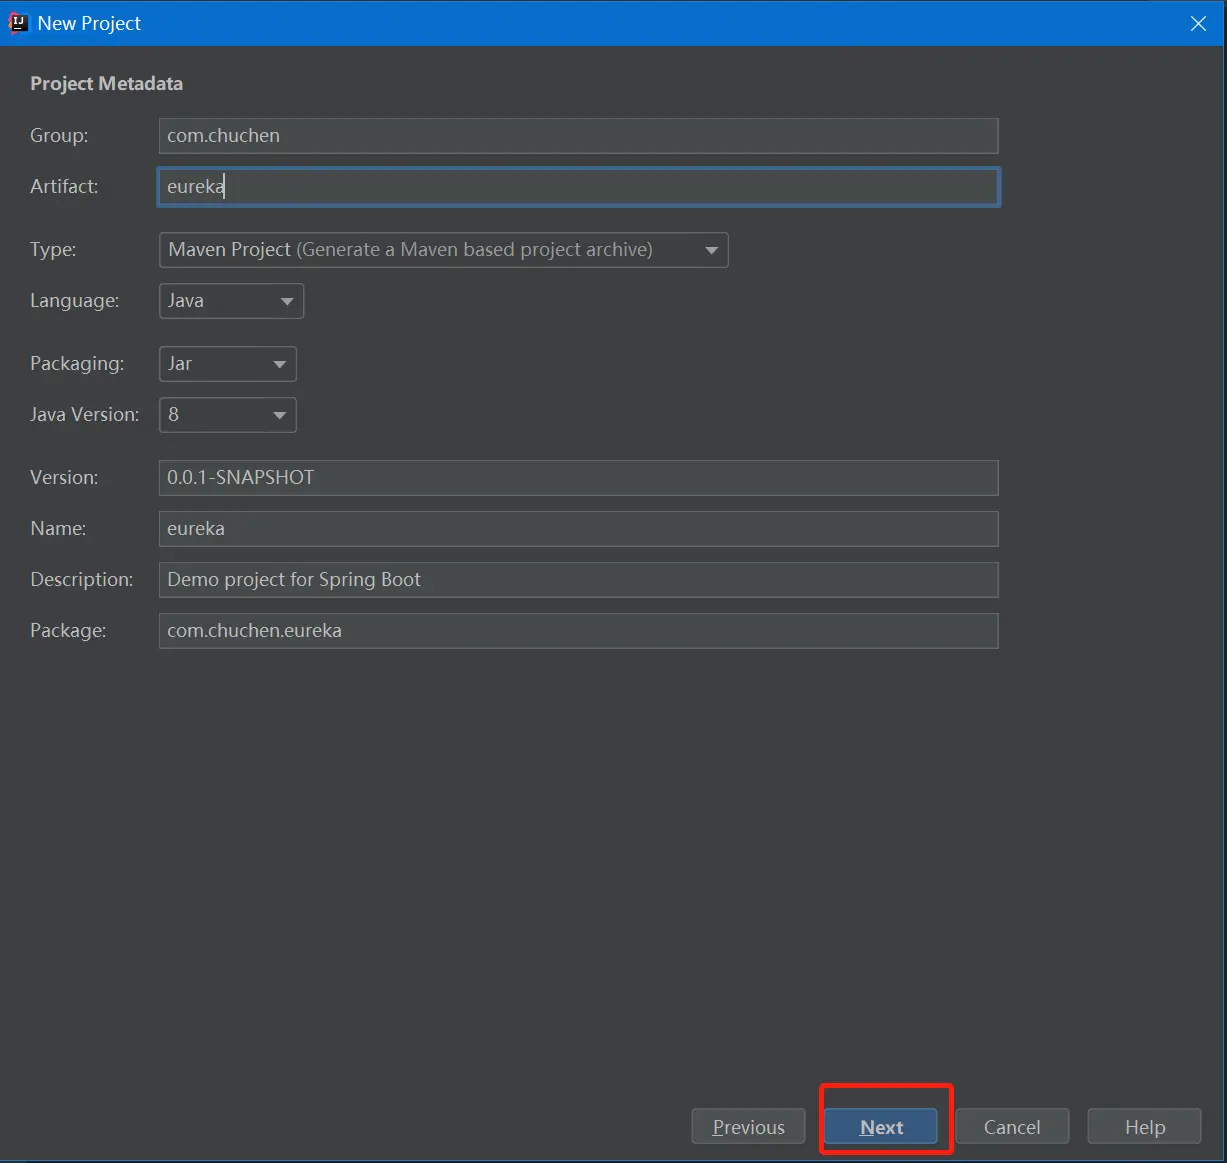Click into the Artifact text field
Image resolution: width=1227 pixels, height=1163 pixels.
[578, 187]
